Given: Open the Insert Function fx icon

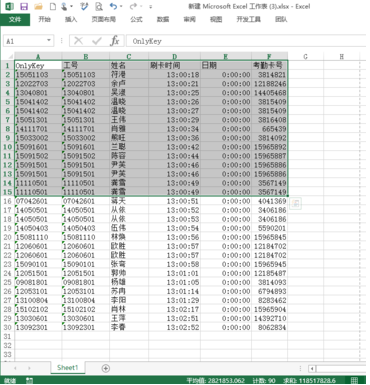Looking at the screenshot, I should [x=115, y=41].
